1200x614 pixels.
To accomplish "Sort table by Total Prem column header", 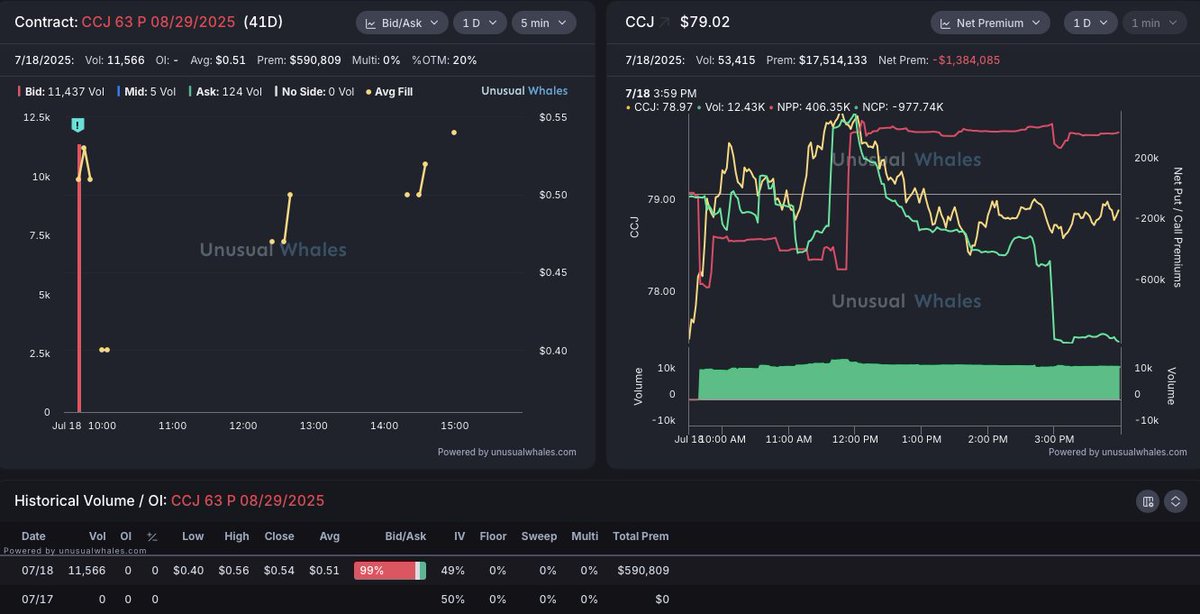I will coord(640,536).
